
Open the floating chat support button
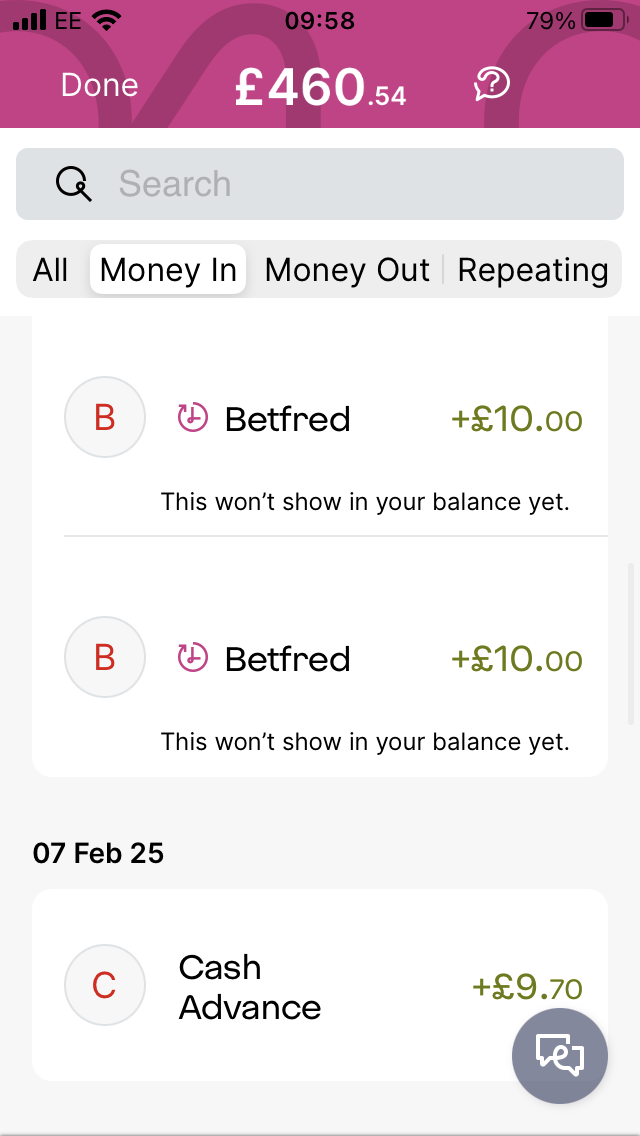(x=560, y=1056)
